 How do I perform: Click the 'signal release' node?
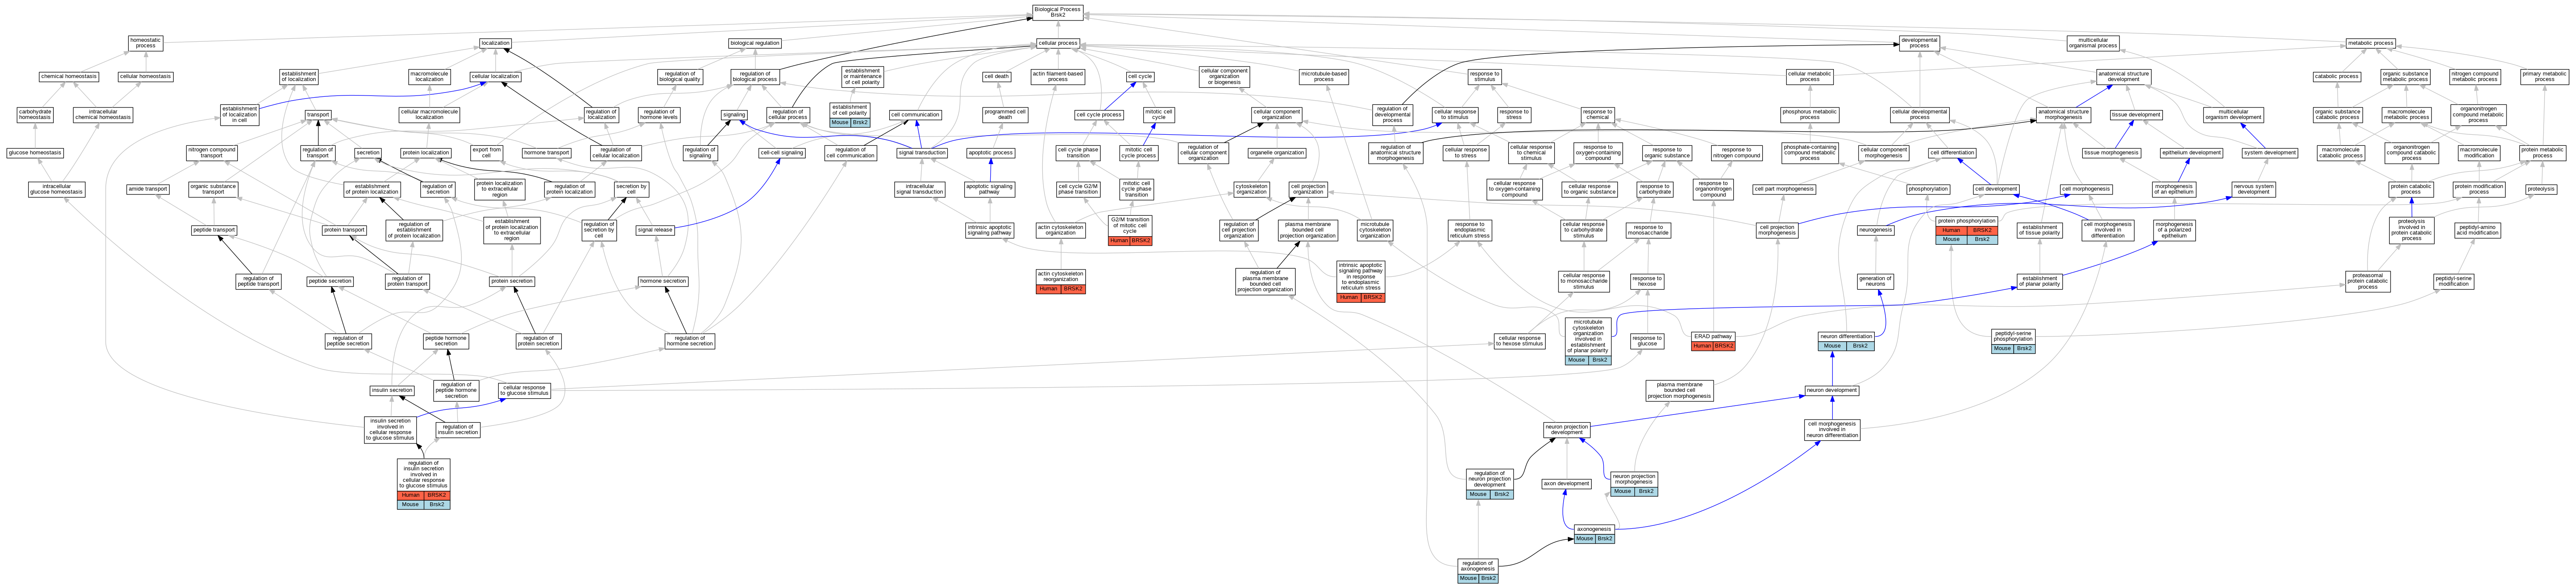pyautogui.click(x=655, y=230)
